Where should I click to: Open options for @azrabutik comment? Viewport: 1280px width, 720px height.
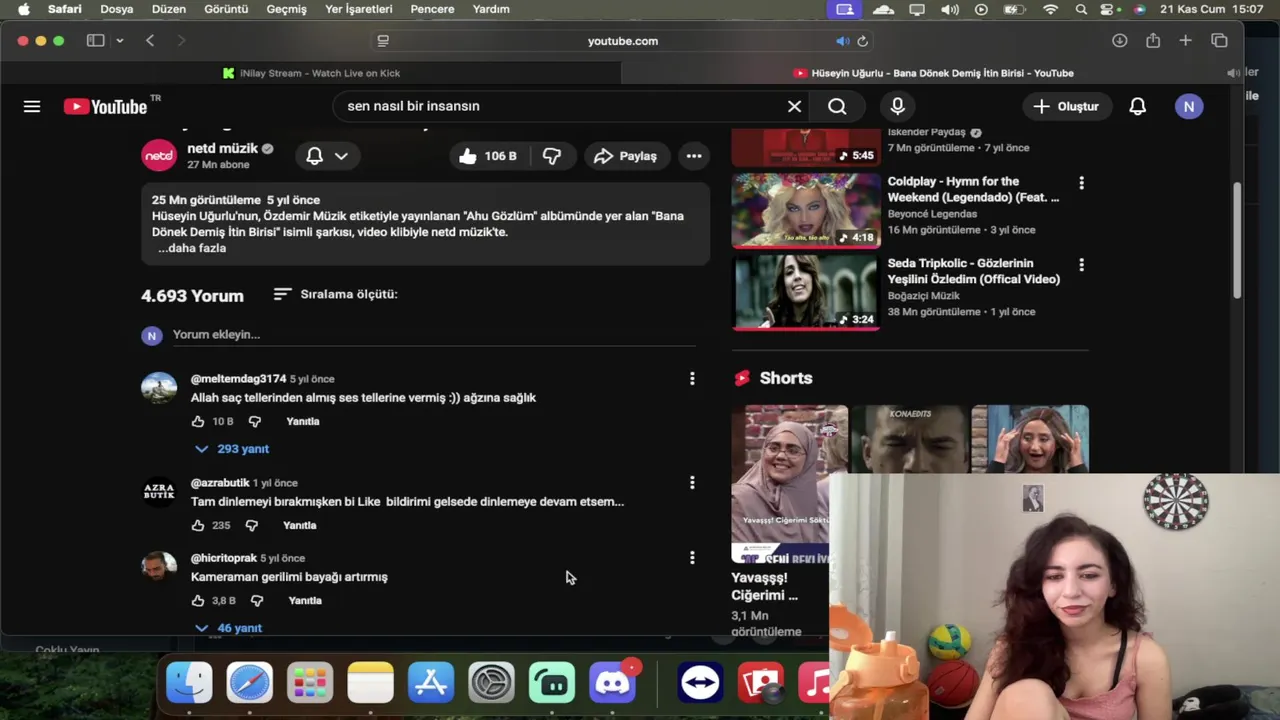coord(692,483)
